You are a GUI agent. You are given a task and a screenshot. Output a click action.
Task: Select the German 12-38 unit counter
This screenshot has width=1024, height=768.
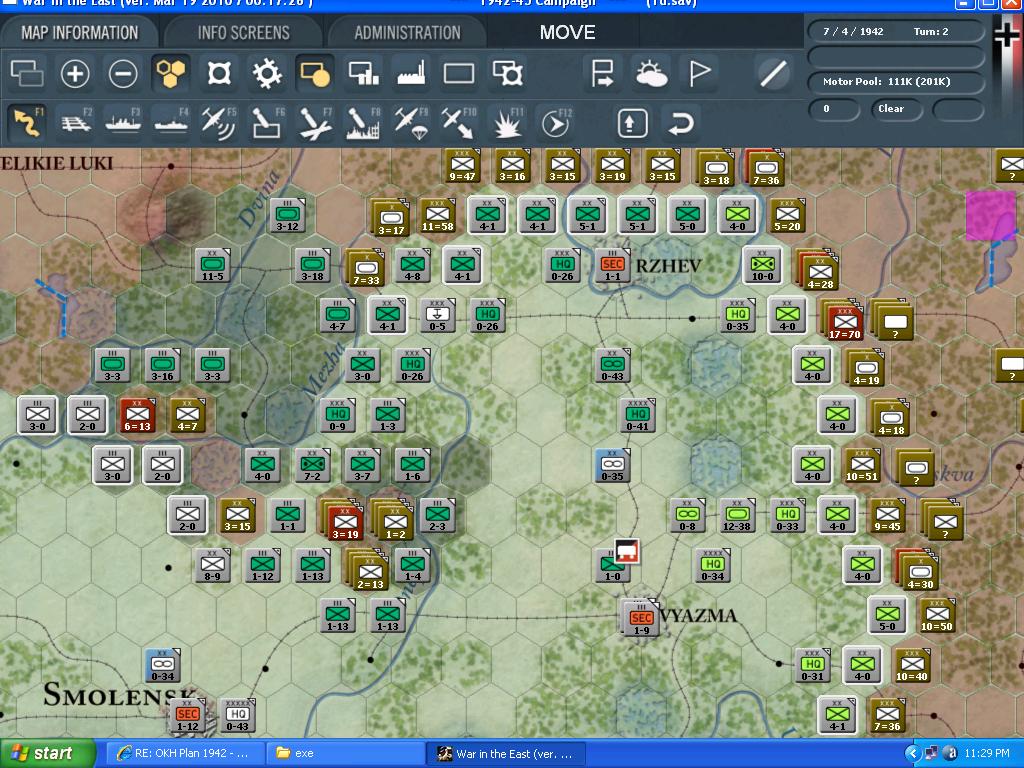click(x=737, y=515)
